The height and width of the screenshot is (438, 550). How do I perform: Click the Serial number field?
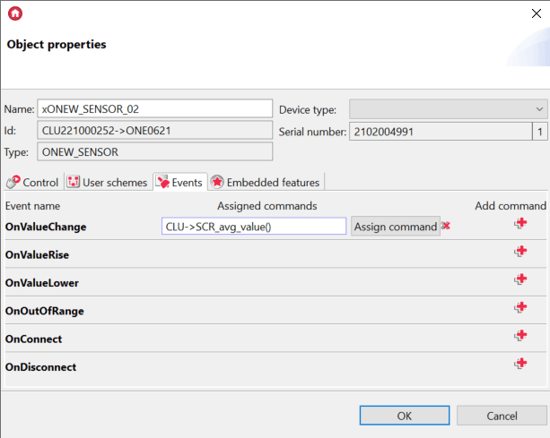(x=441, y=132)
